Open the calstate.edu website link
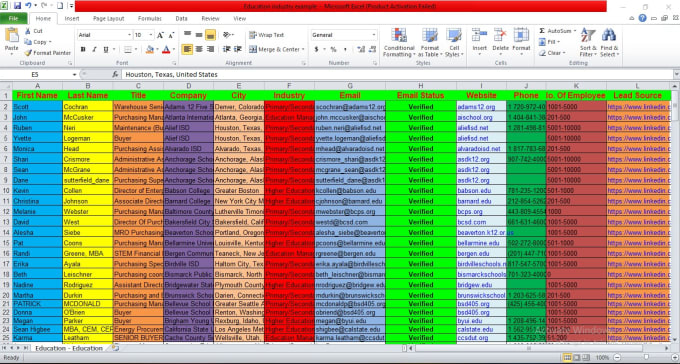The width and height of the screenshot is (680, 364). click(x=475, y=329)
